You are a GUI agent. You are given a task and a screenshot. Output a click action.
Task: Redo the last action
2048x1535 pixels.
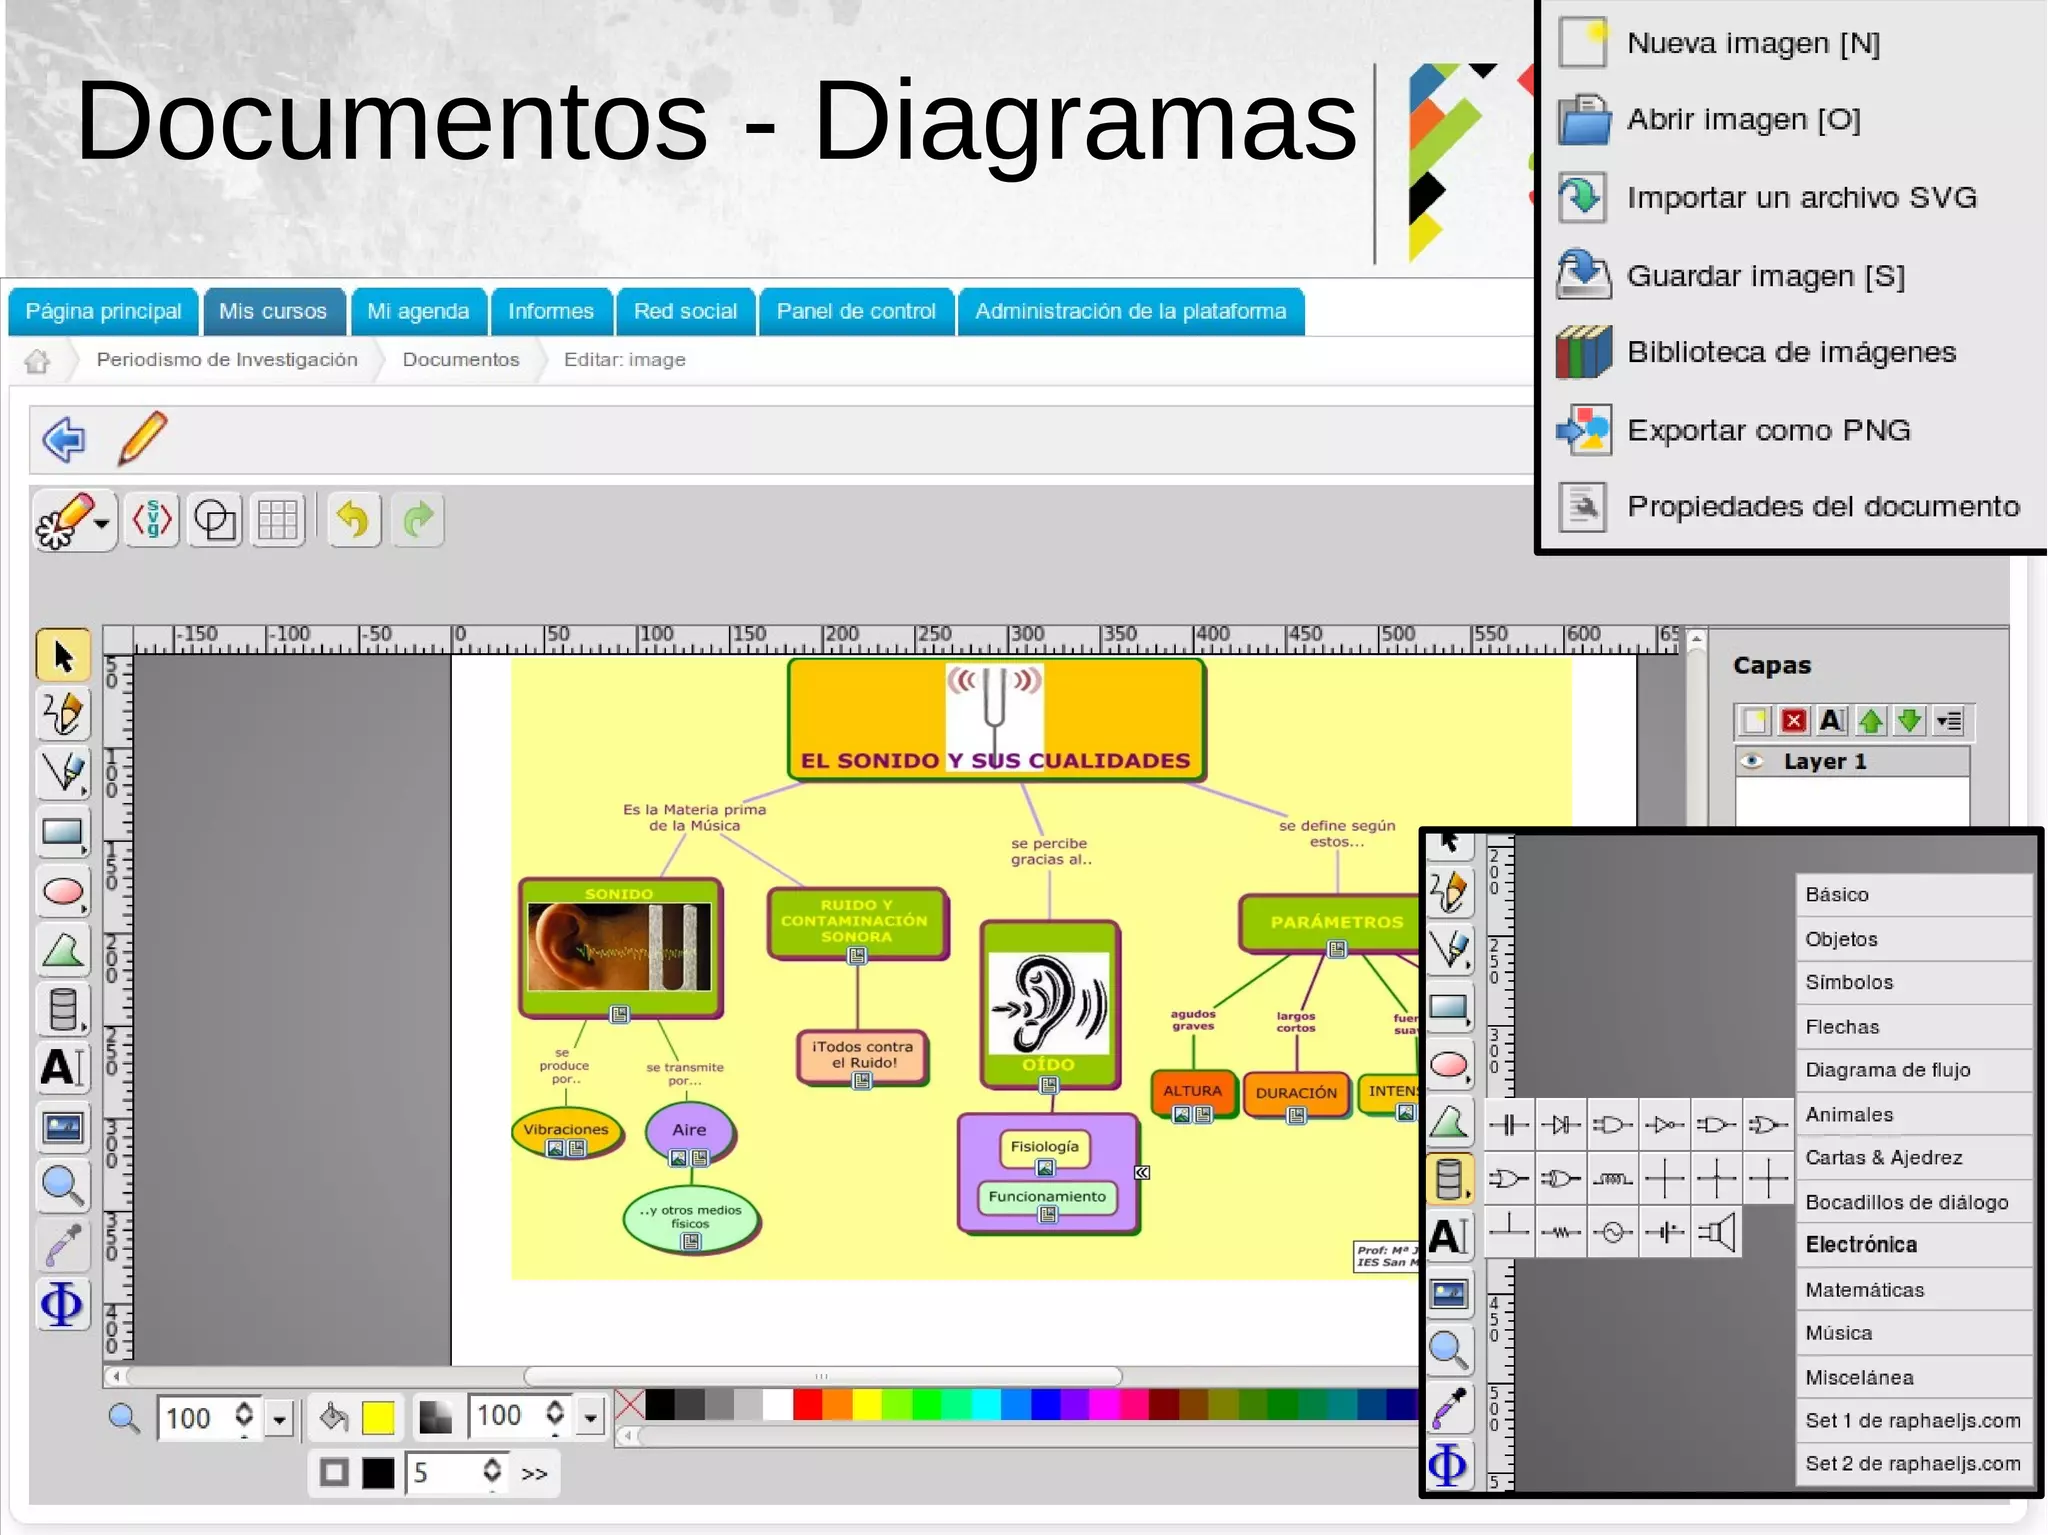pyautogui.click(x=418, y=520)
